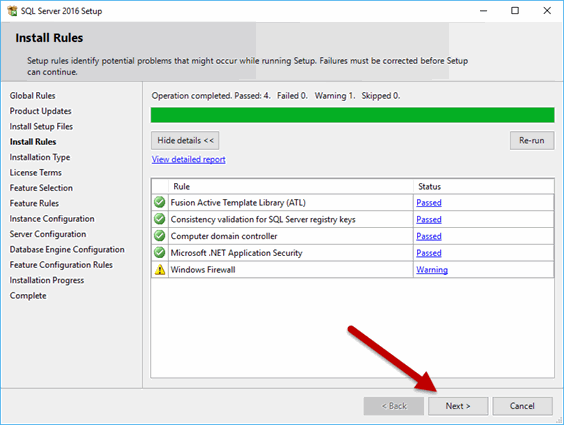This screenshot has width=564, height=425.
Task: Click the Status column header
Action: point(484,186)
